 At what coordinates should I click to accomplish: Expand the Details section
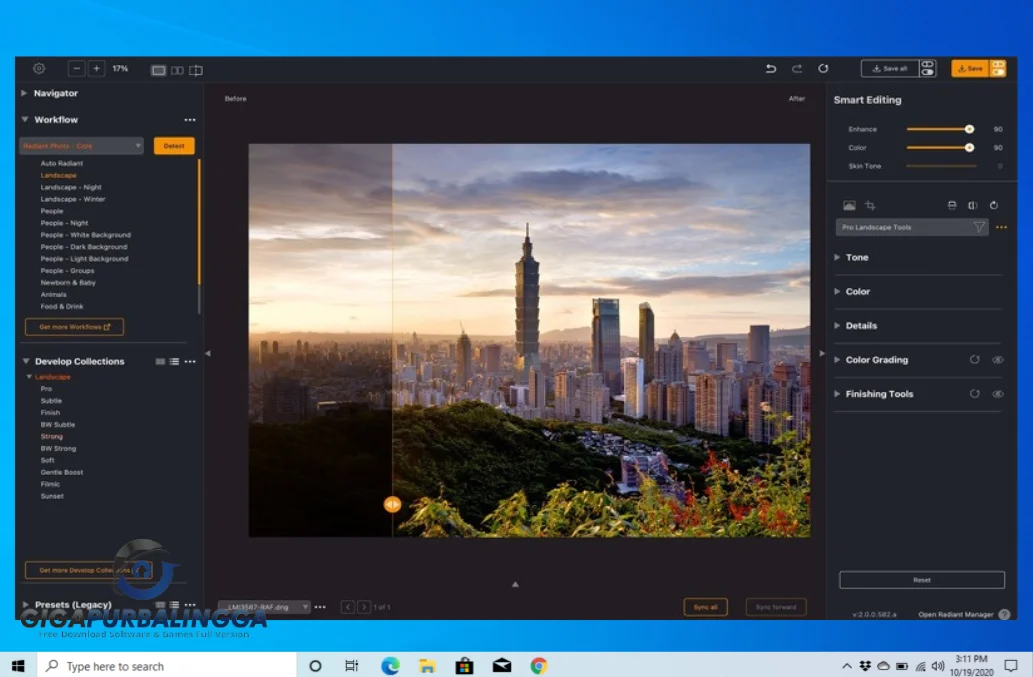[837, 326]
